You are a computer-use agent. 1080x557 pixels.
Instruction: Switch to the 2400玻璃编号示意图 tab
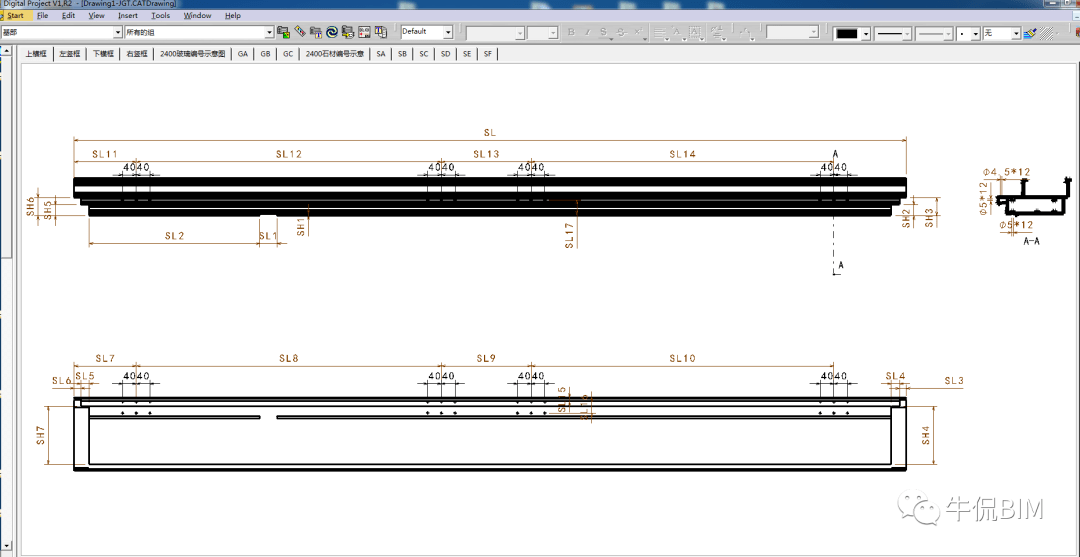[193, 54]
